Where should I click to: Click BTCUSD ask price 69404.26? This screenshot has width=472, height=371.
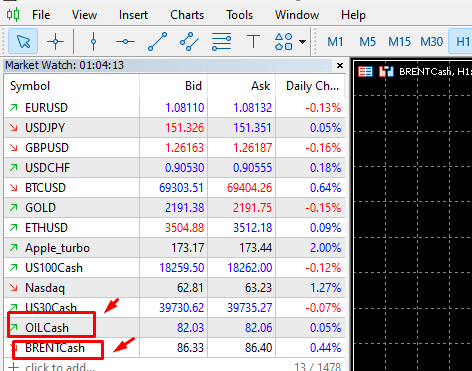[249, 188]
